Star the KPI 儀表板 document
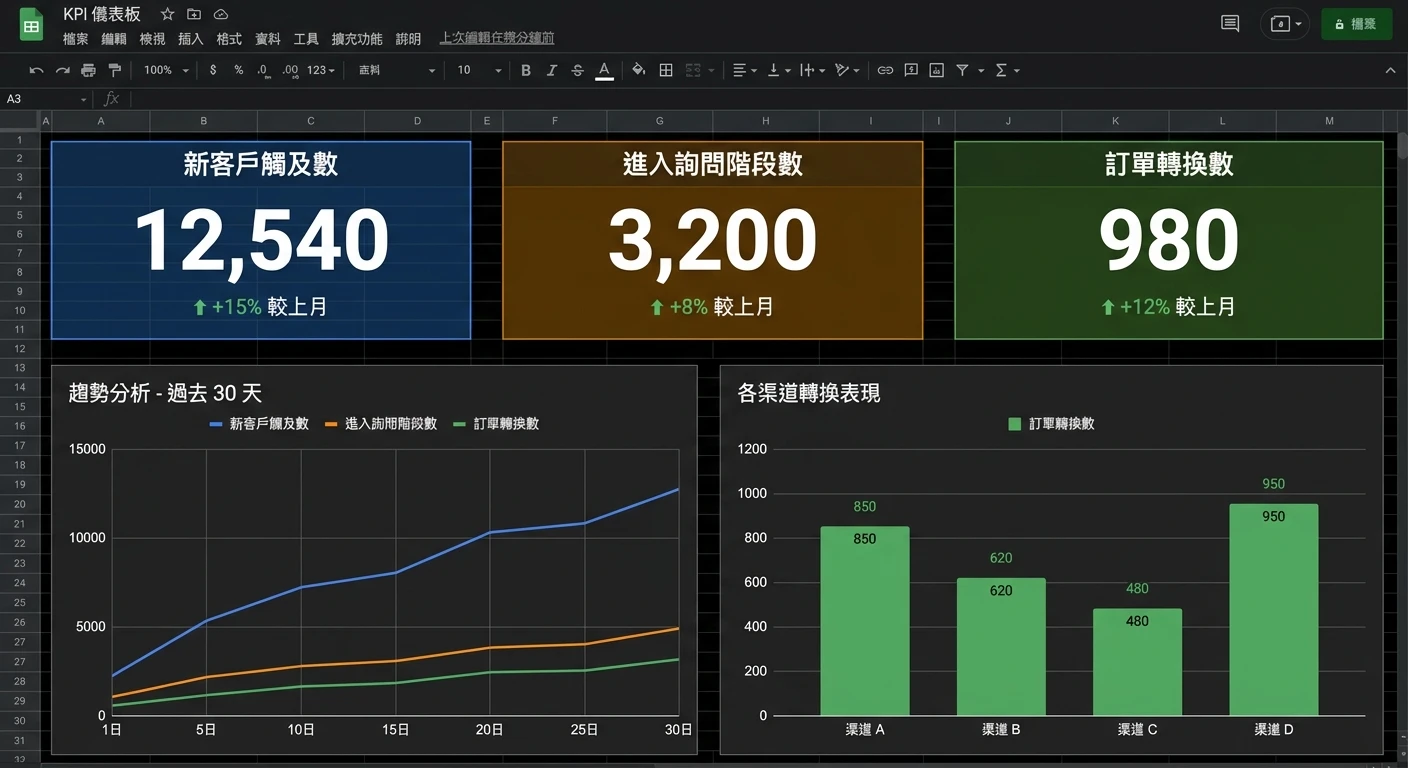 click(x=167, y=14)
